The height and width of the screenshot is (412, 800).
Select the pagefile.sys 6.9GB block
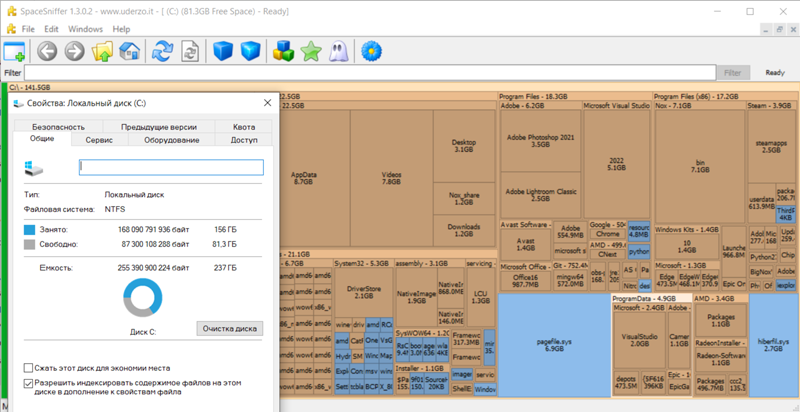(x=554, y=345)
